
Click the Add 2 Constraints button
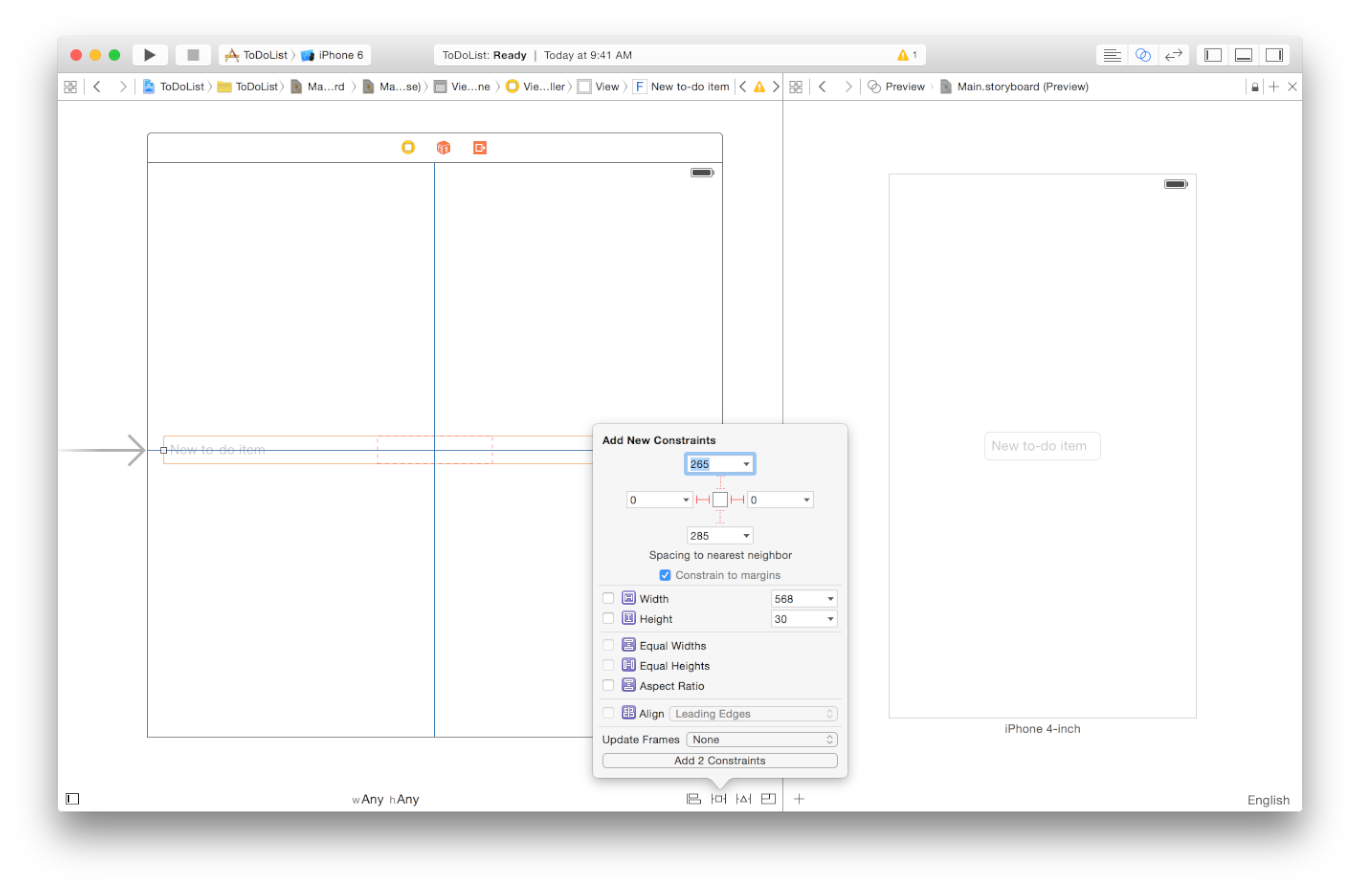(720, 761)
